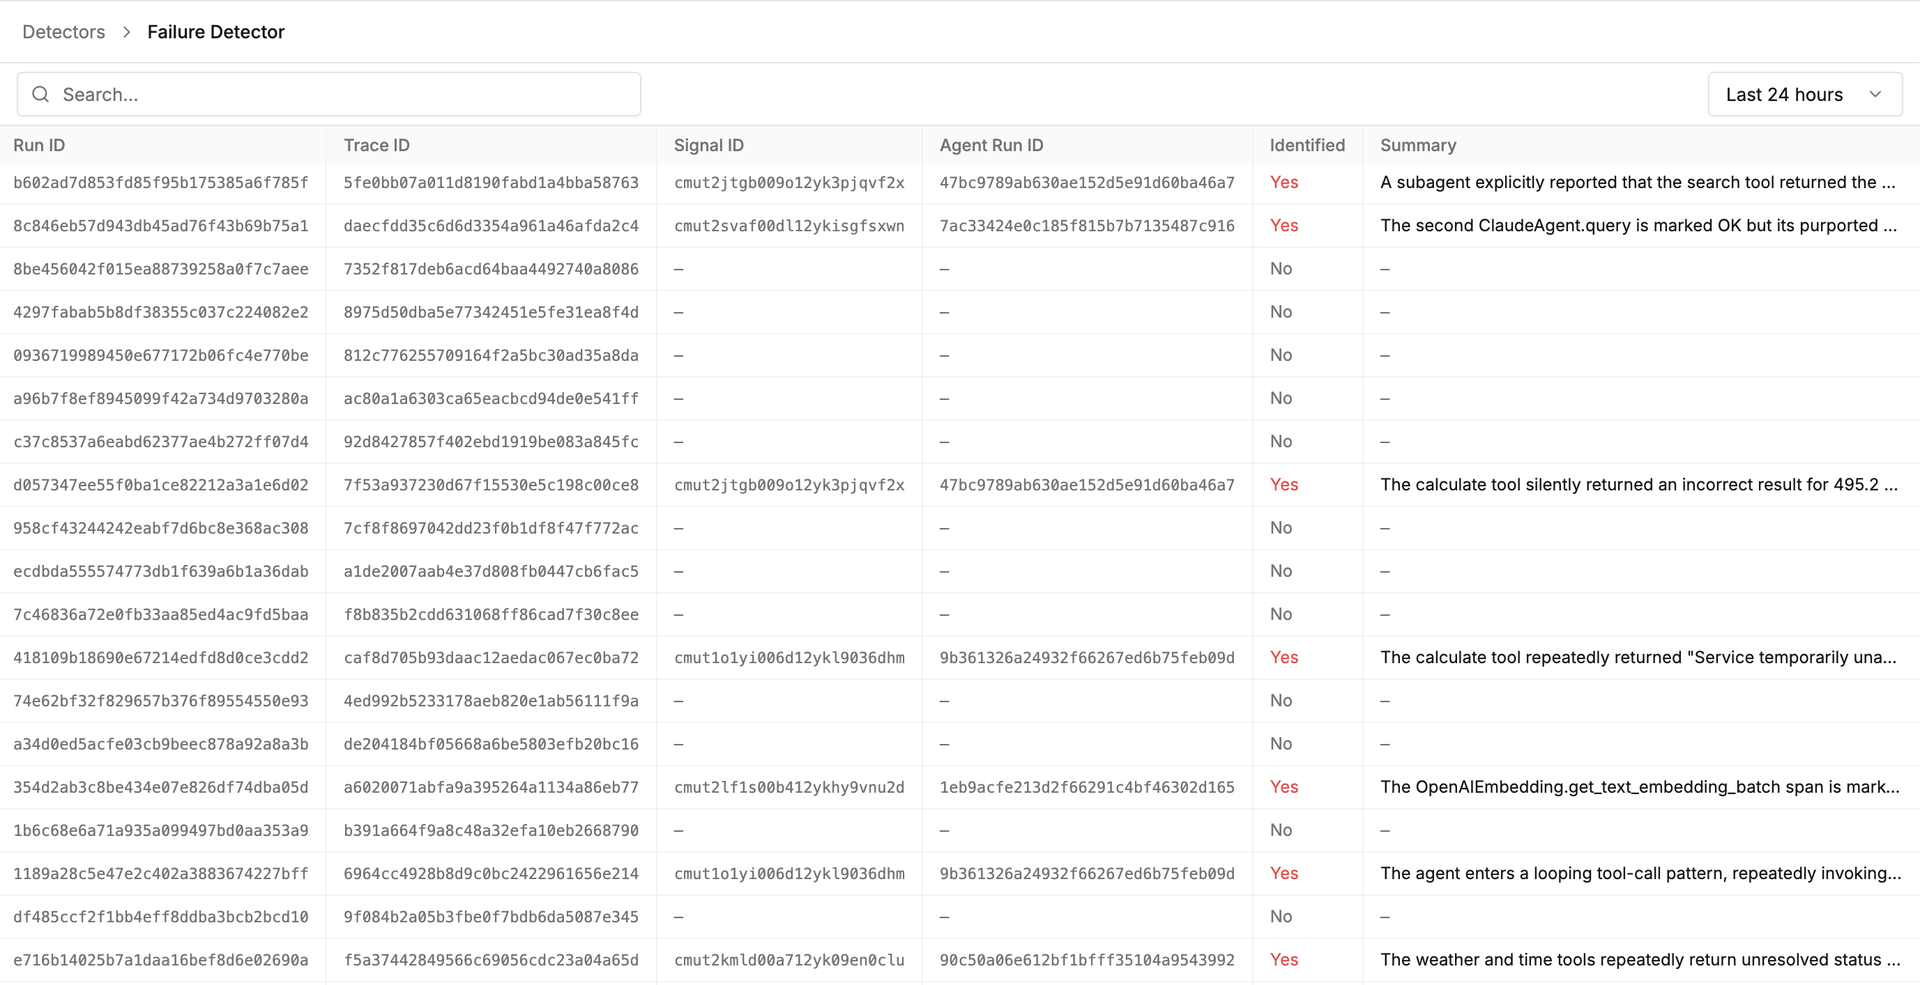
Task: Click trace ID 7cf8f8697042dd23f0b1df8f47f772ac
Action: (x=491, y=528)
